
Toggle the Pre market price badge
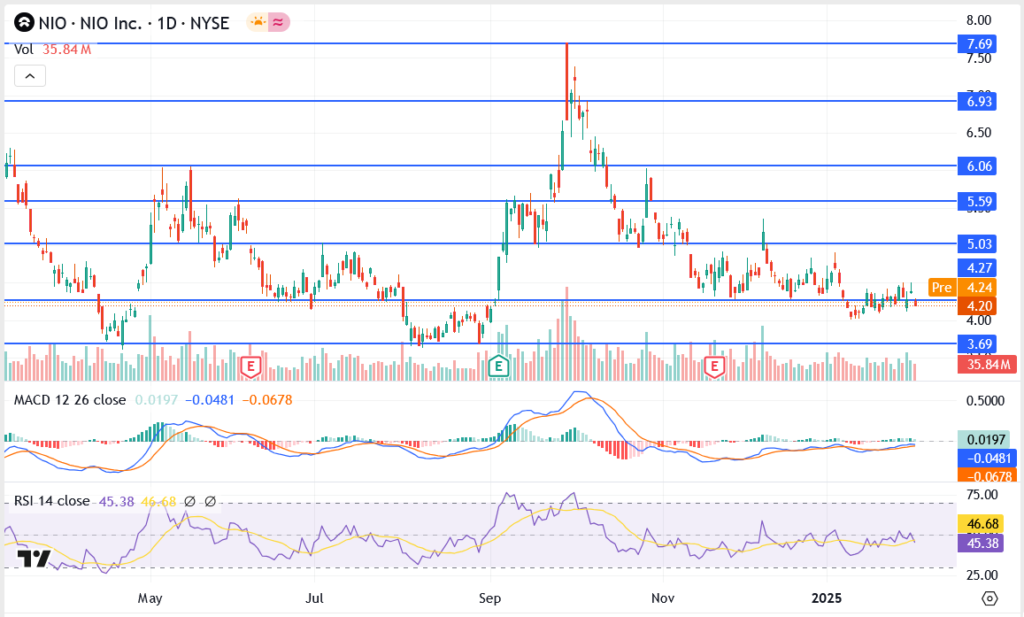[x=941, y=288]
